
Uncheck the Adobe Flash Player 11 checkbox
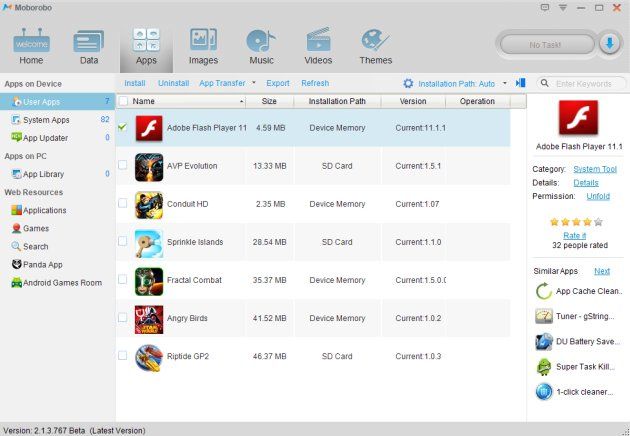click(123, 127)
